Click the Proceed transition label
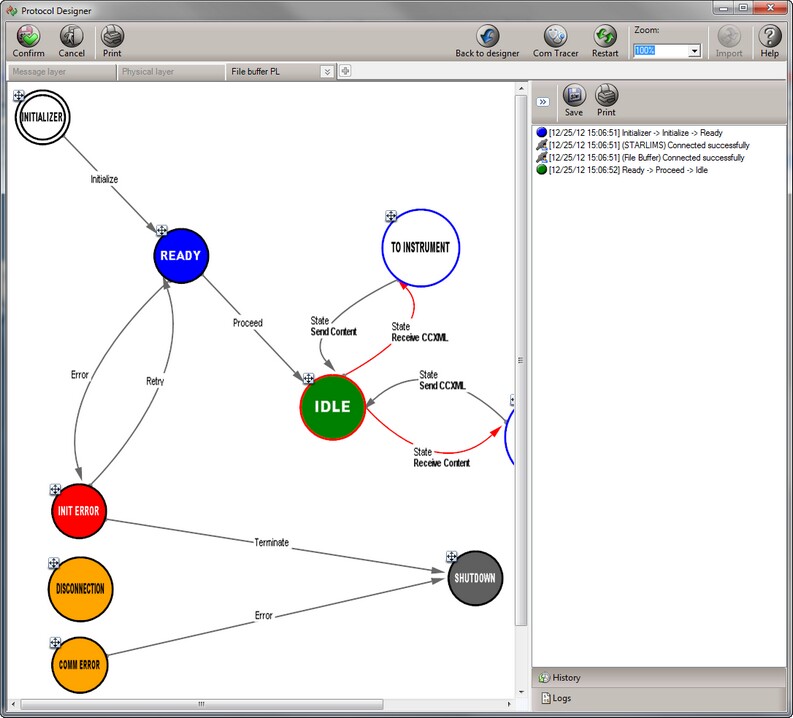This screenshot has height=718, width=793. 248,323
